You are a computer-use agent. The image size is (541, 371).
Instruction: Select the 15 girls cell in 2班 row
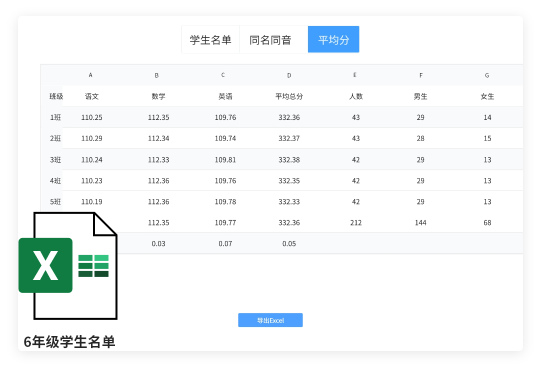click(487, 138)
